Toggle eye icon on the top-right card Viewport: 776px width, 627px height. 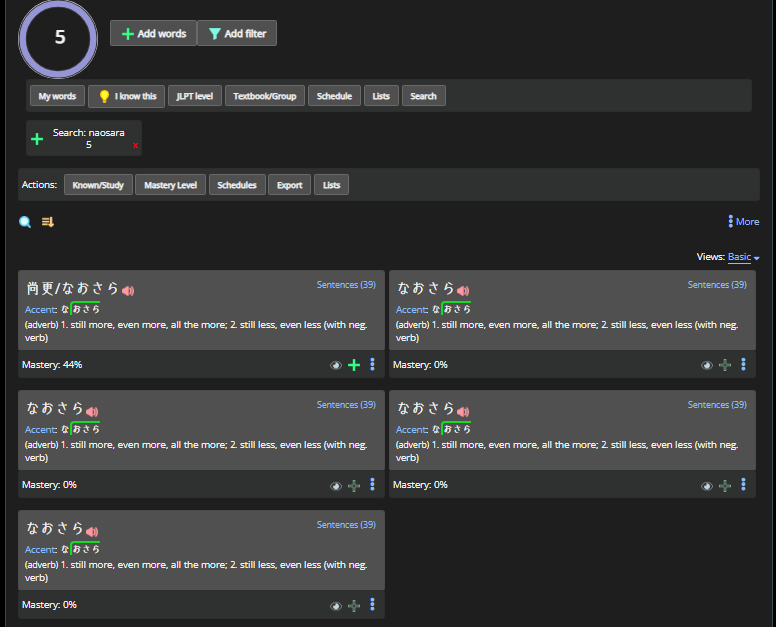click(707, 365)
